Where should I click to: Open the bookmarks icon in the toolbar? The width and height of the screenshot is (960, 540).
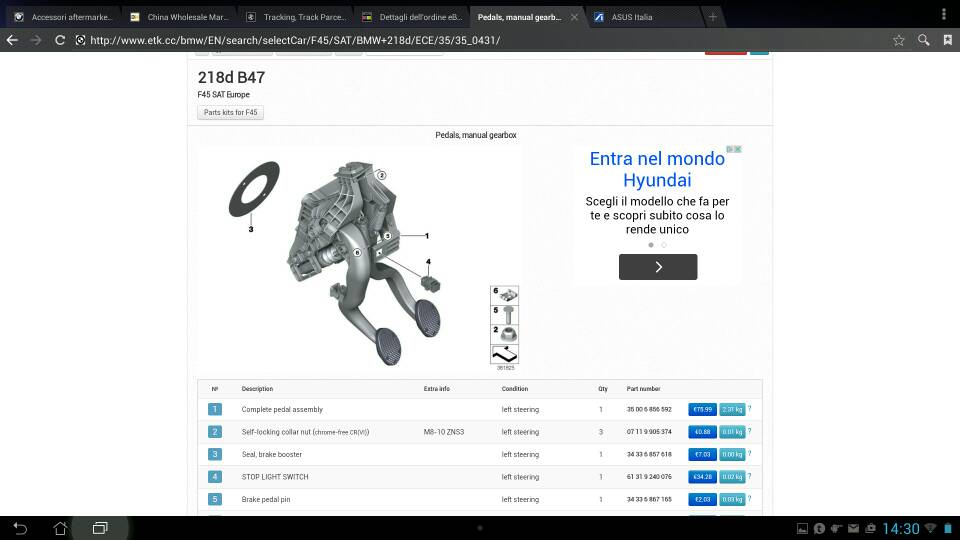[x=947, y=40]
